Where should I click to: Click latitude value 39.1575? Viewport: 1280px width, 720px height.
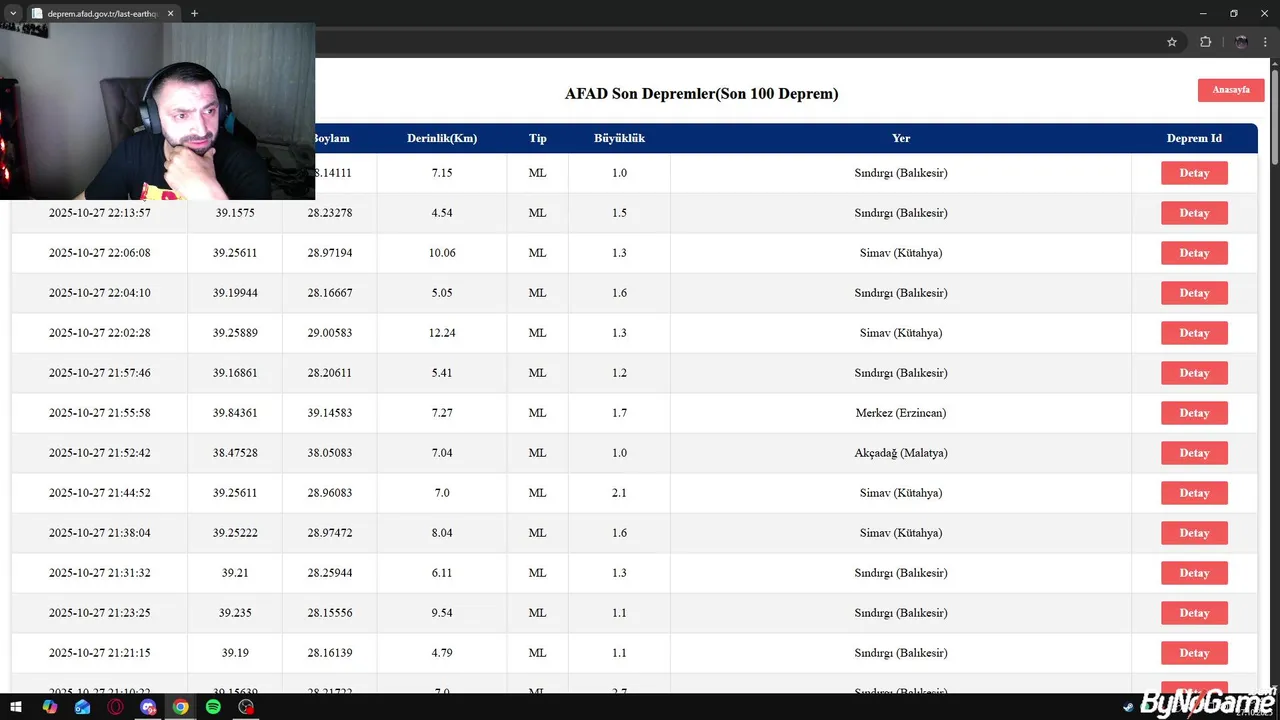coord(235,213)
